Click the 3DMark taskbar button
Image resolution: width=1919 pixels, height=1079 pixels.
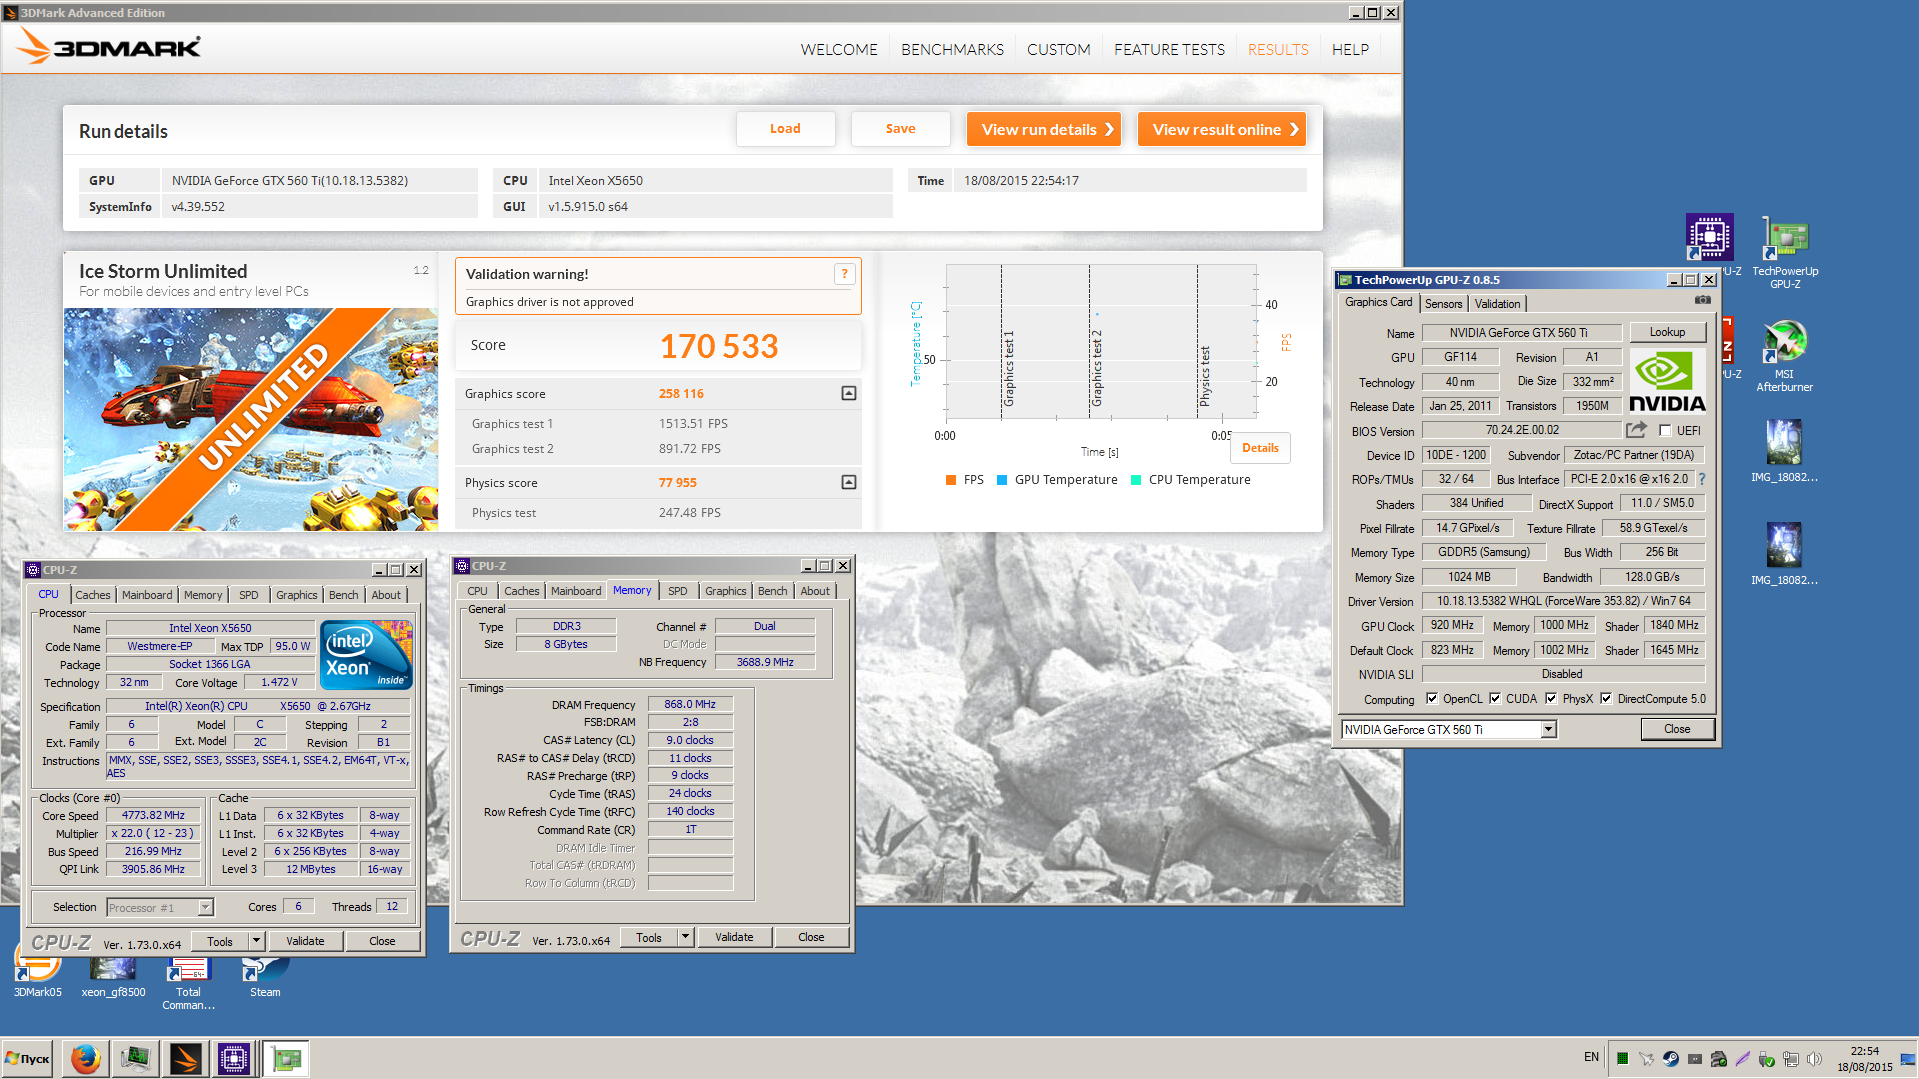pos(184,1058)
